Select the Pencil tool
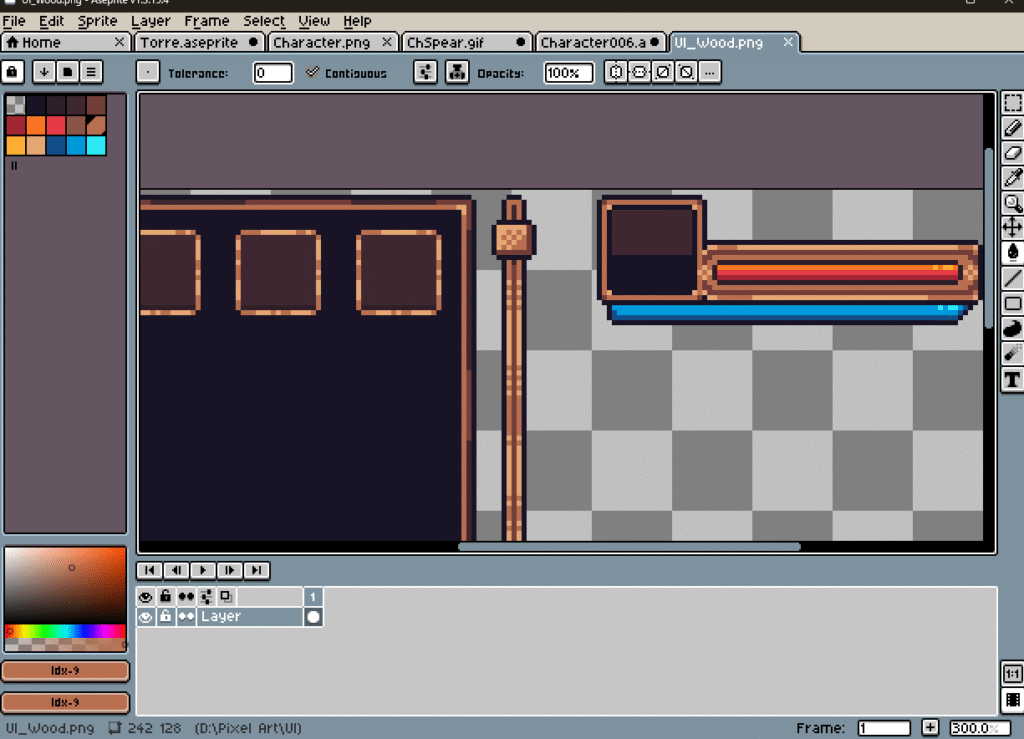This screenshot has height=739, width=1024. pos(1012,128)
